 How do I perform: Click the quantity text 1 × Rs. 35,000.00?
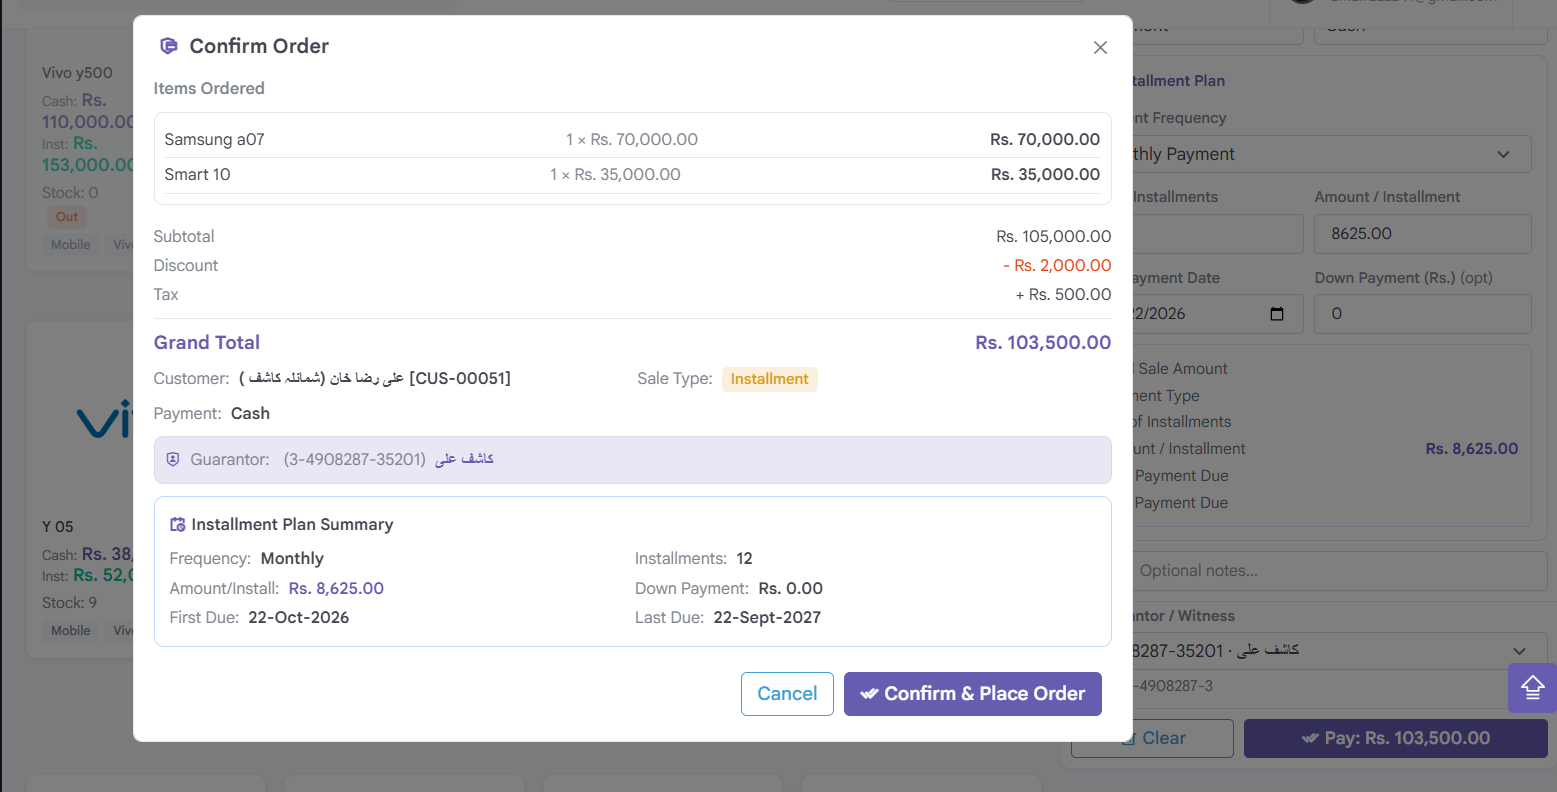pos(615,175)
